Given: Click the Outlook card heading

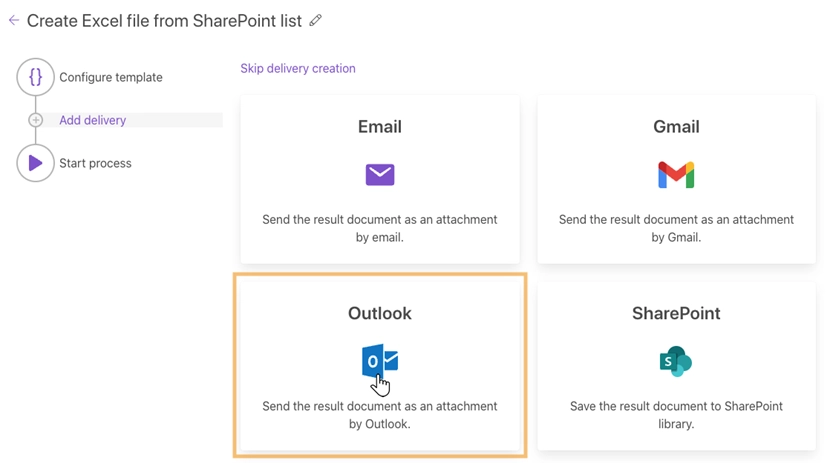Looking at the screenshot, I should (x=380, y=313).
